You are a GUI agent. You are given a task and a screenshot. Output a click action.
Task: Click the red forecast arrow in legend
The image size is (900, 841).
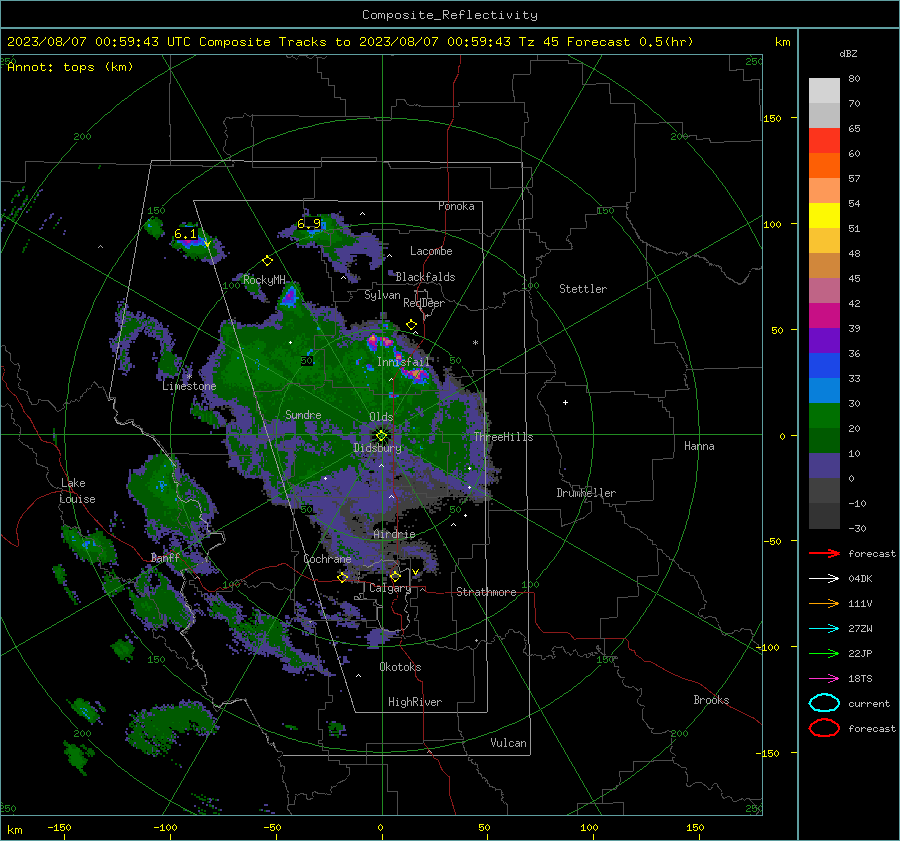point(824,553)
